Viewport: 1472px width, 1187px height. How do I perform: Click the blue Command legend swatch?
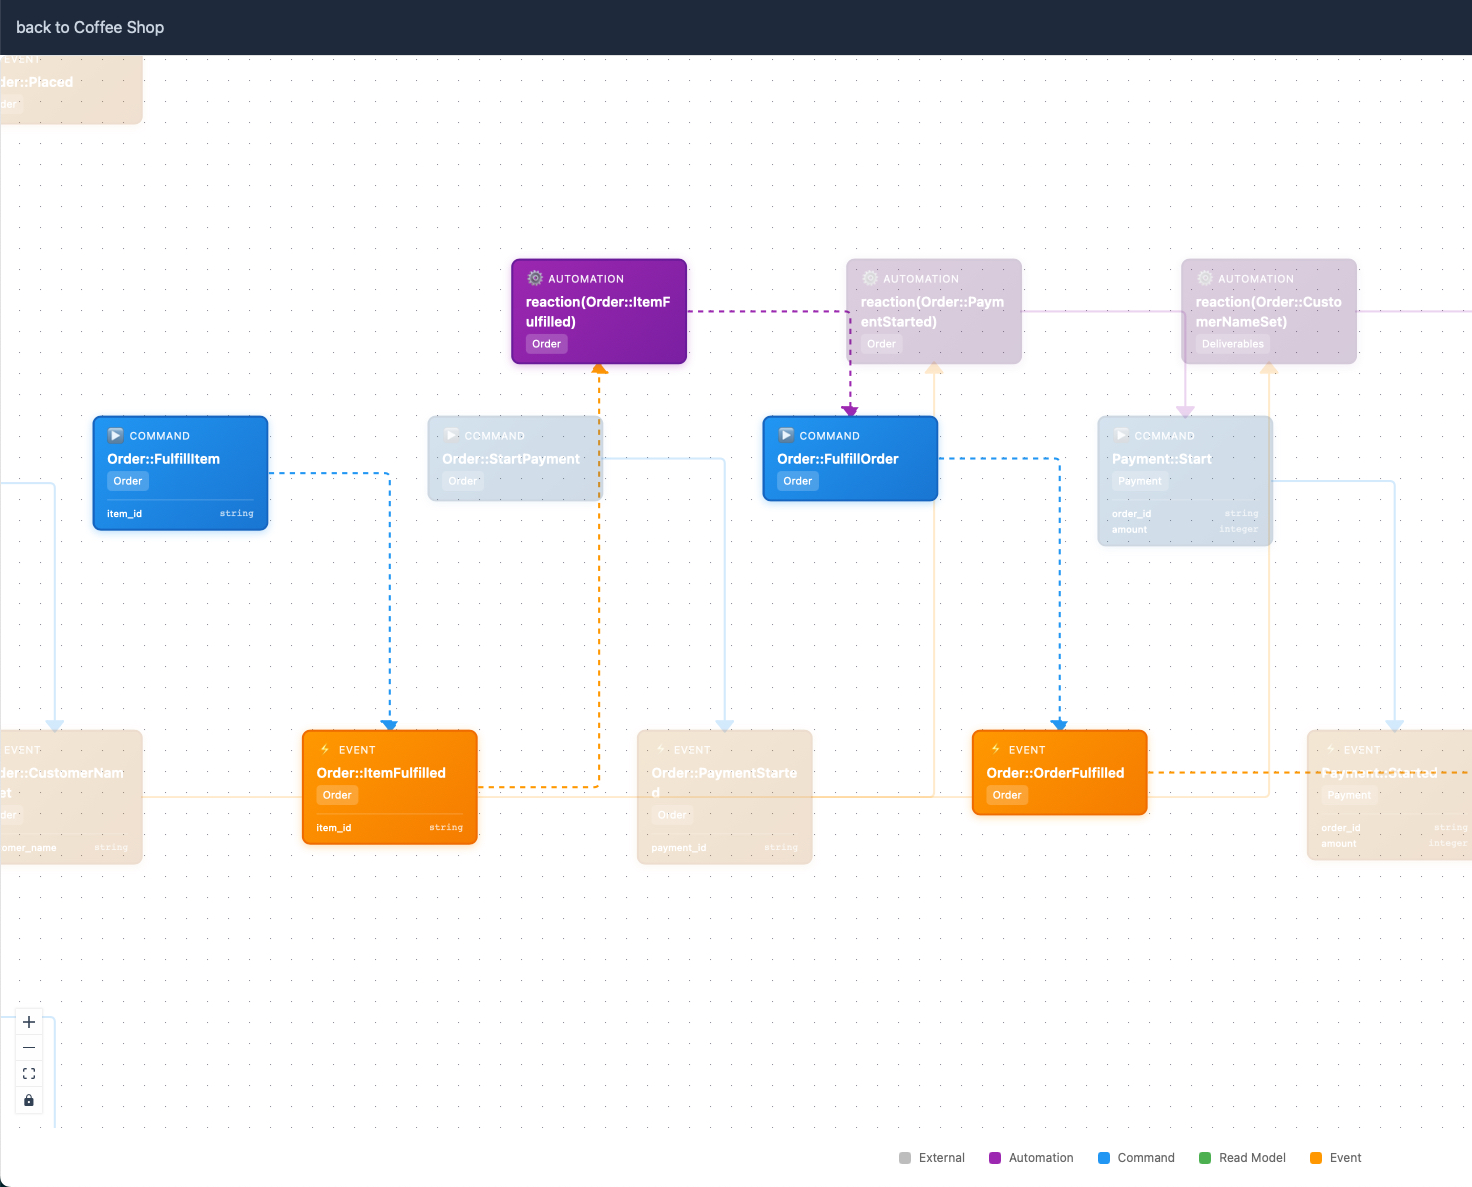point(1104,1158)
